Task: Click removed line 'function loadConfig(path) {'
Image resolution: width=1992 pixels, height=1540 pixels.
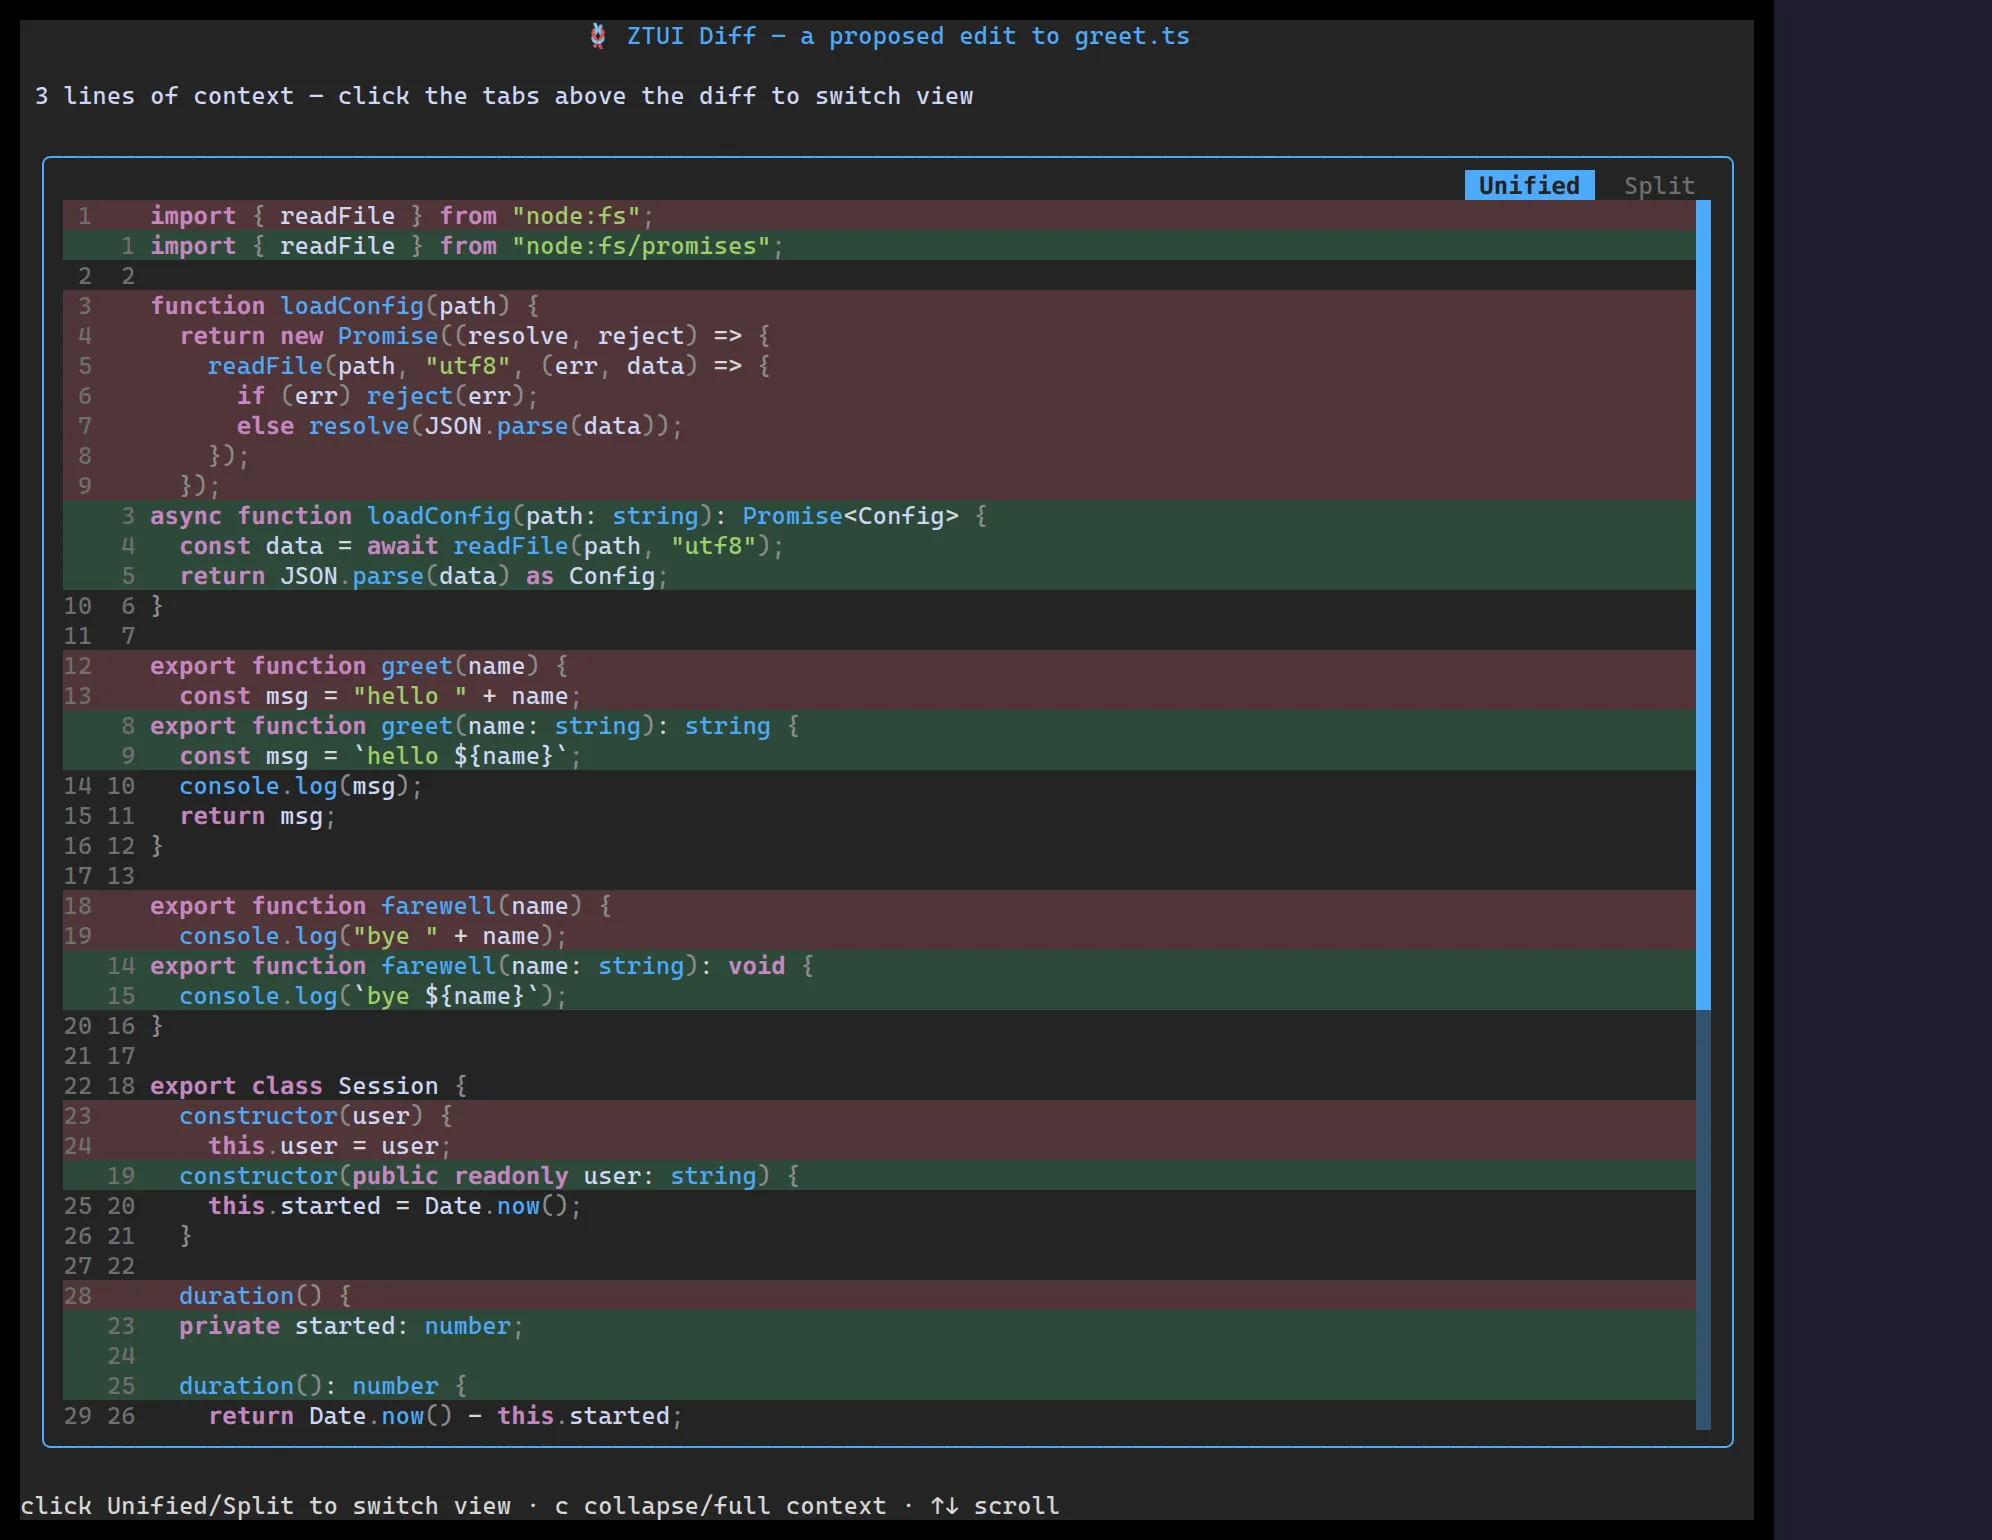Action: (879, 305)
